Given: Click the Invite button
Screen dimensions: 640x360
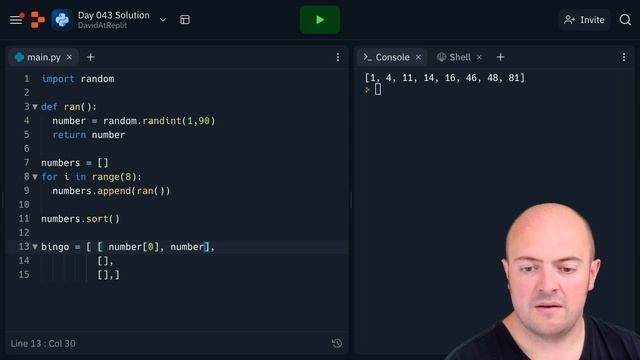Looking at the screenshot, I should pyautogui.click(x=584, y=20).
